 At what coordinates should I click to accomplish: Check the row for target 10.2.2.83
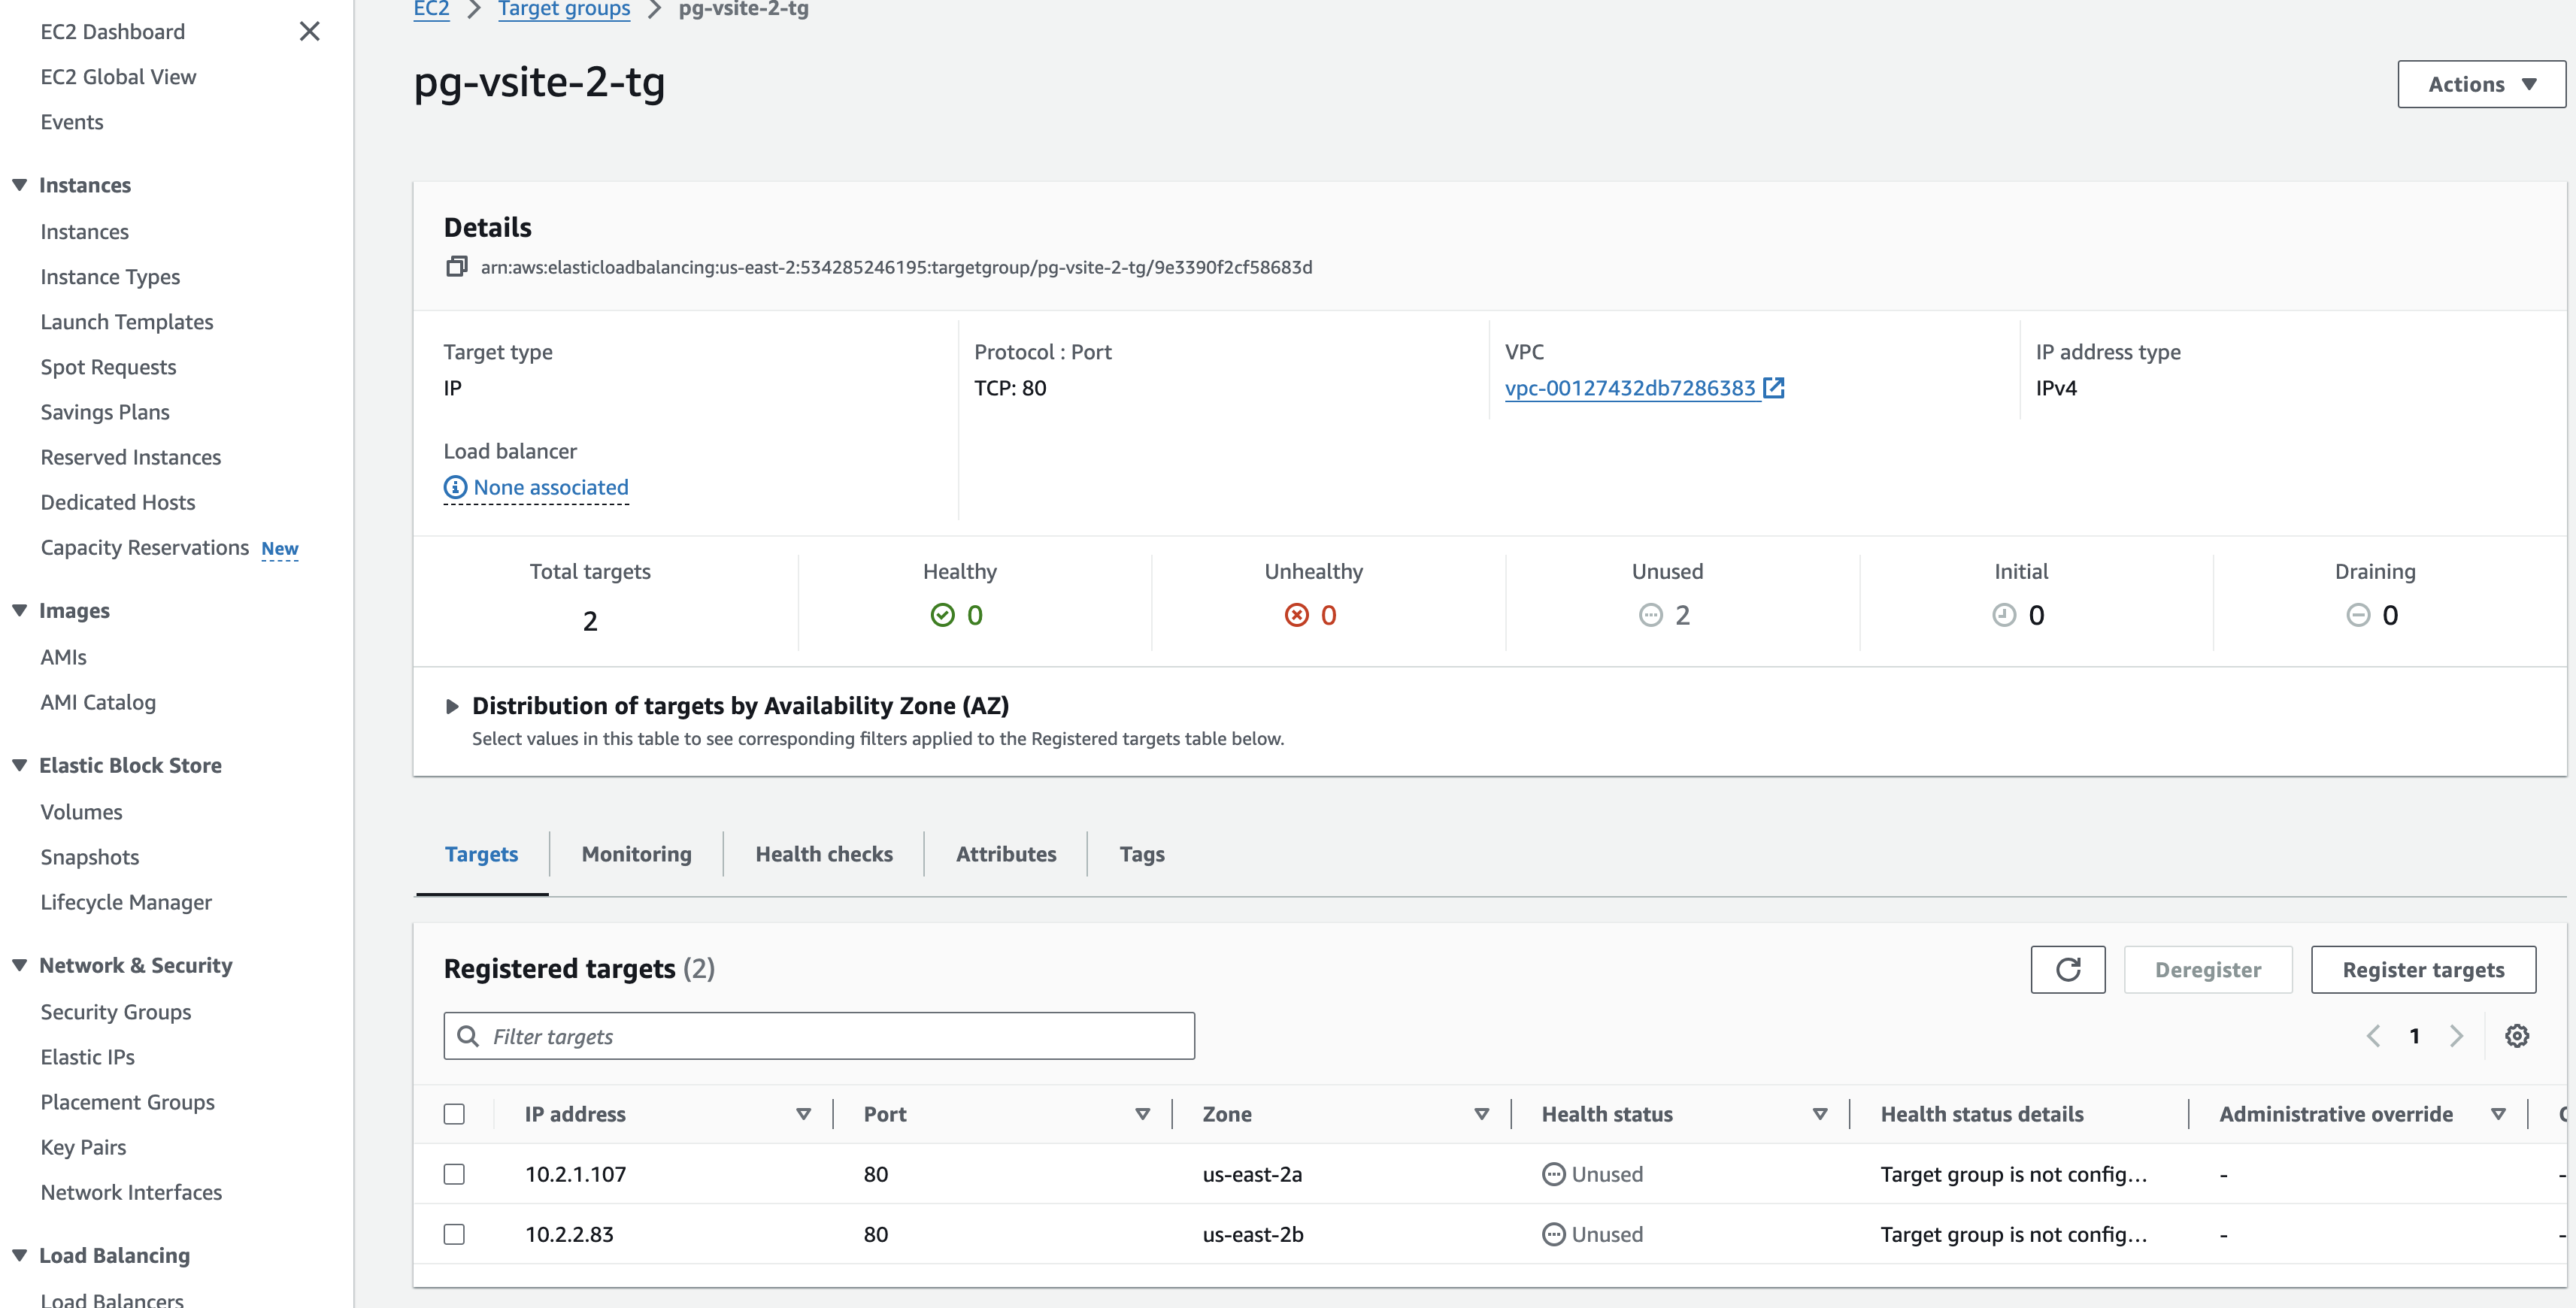coord(455,1234)
